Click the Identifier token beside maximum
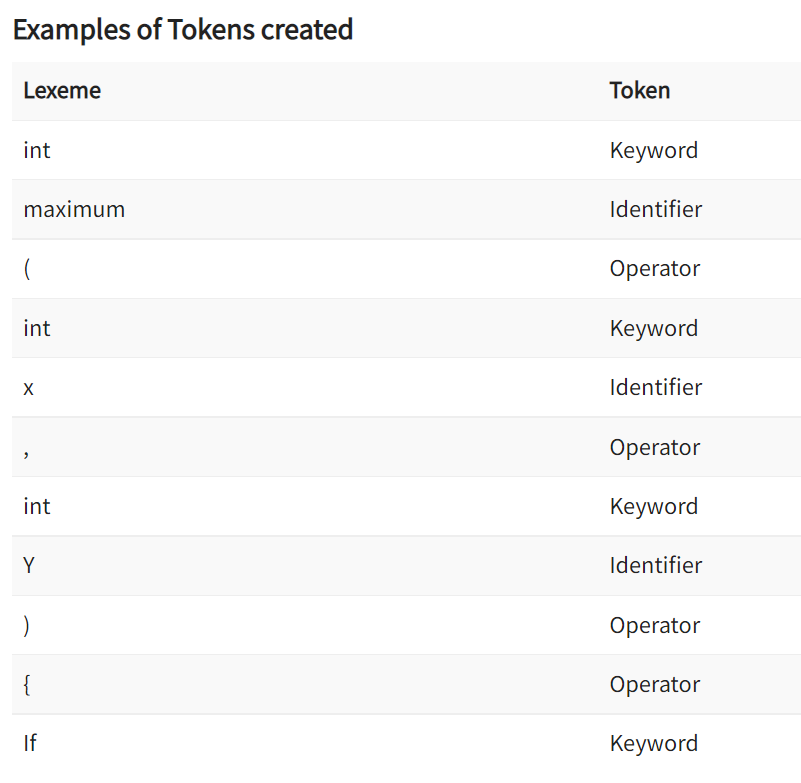This screenshot has width=801, height=783. tap(656, 209)
